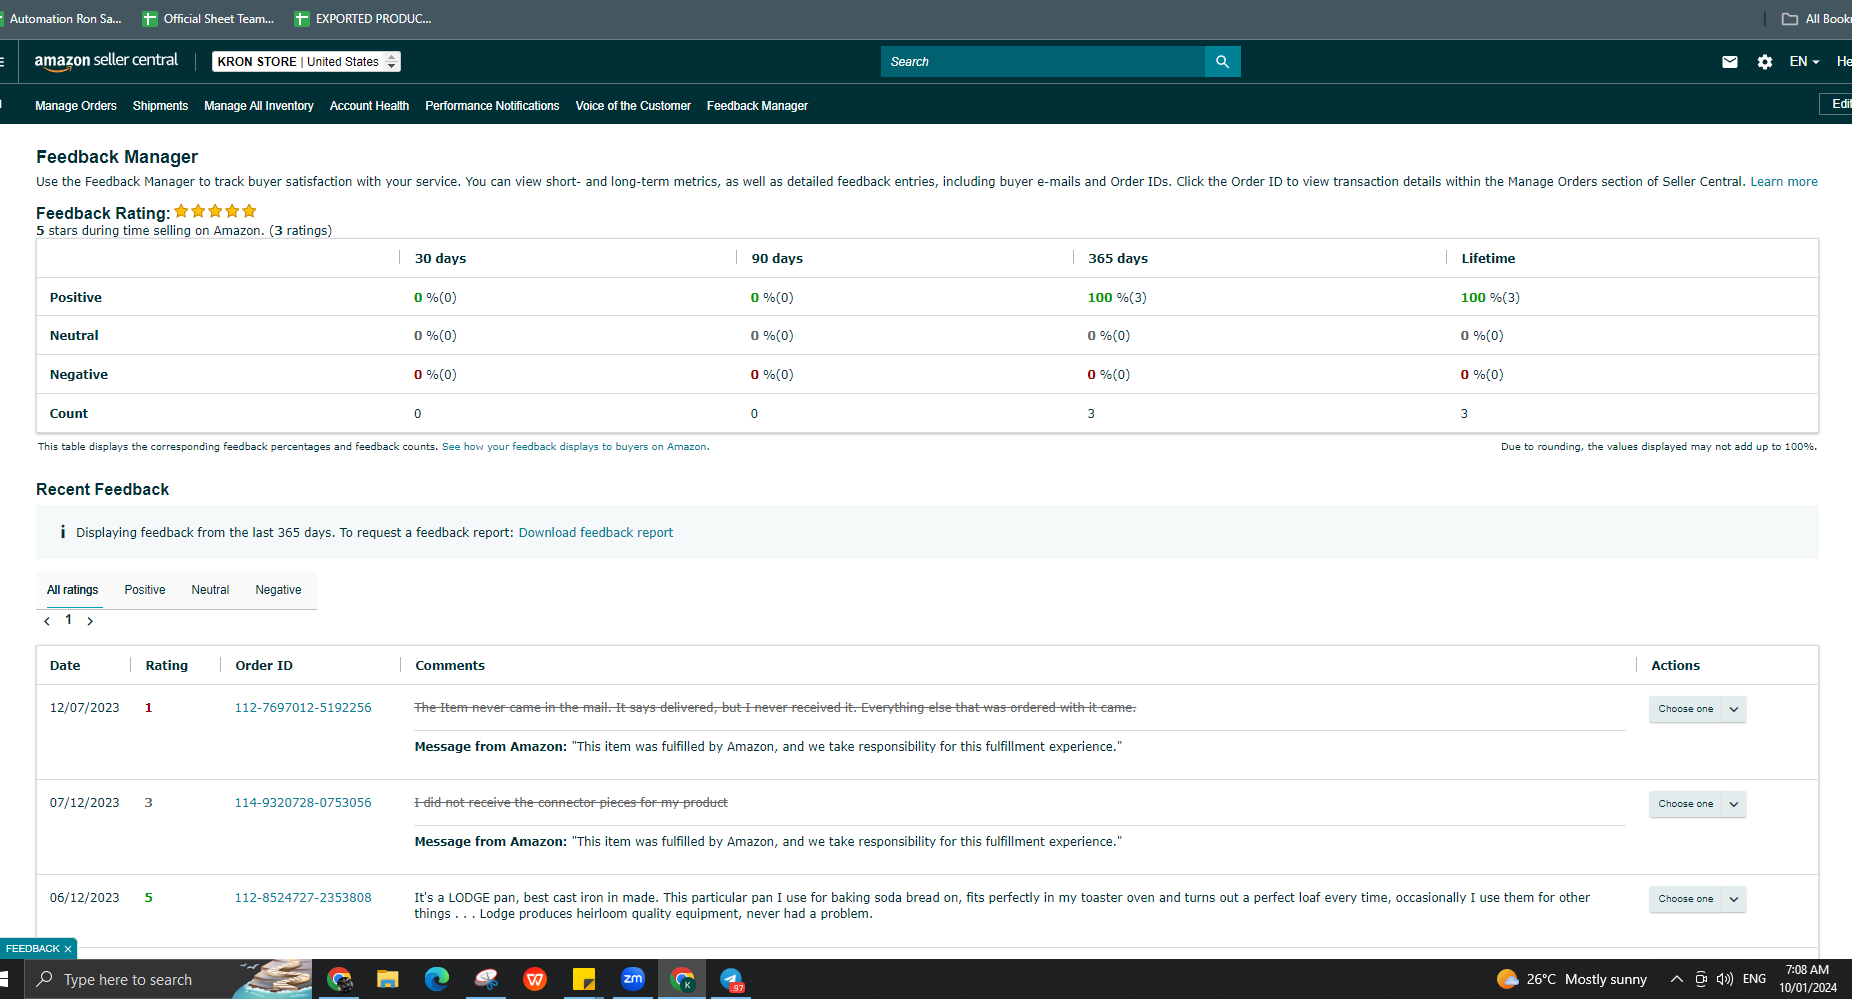Click the 365 days count value 3
The image size is (1852, 999).
1091,414
